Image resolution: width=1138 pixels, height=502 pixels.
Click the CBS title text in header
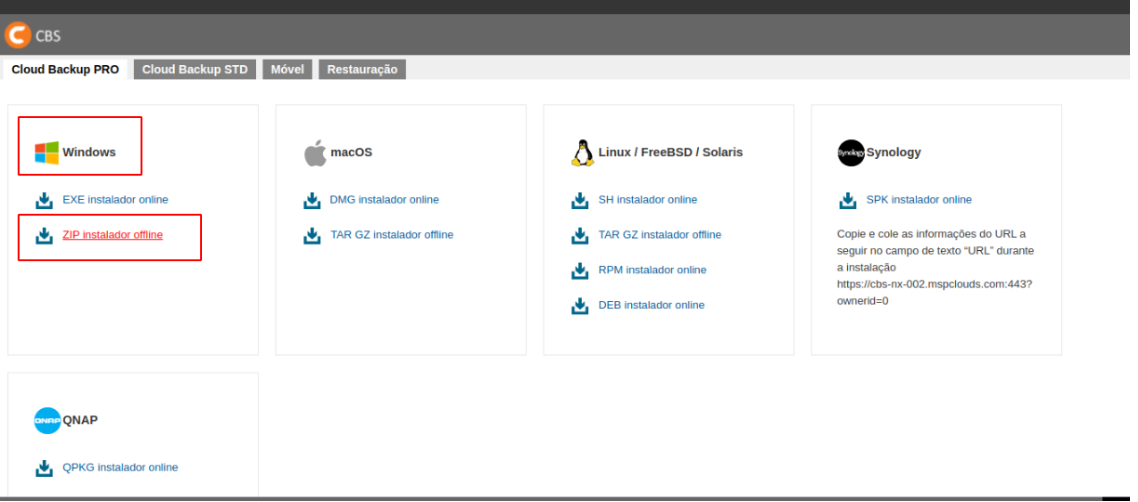[x=48, y=36]
